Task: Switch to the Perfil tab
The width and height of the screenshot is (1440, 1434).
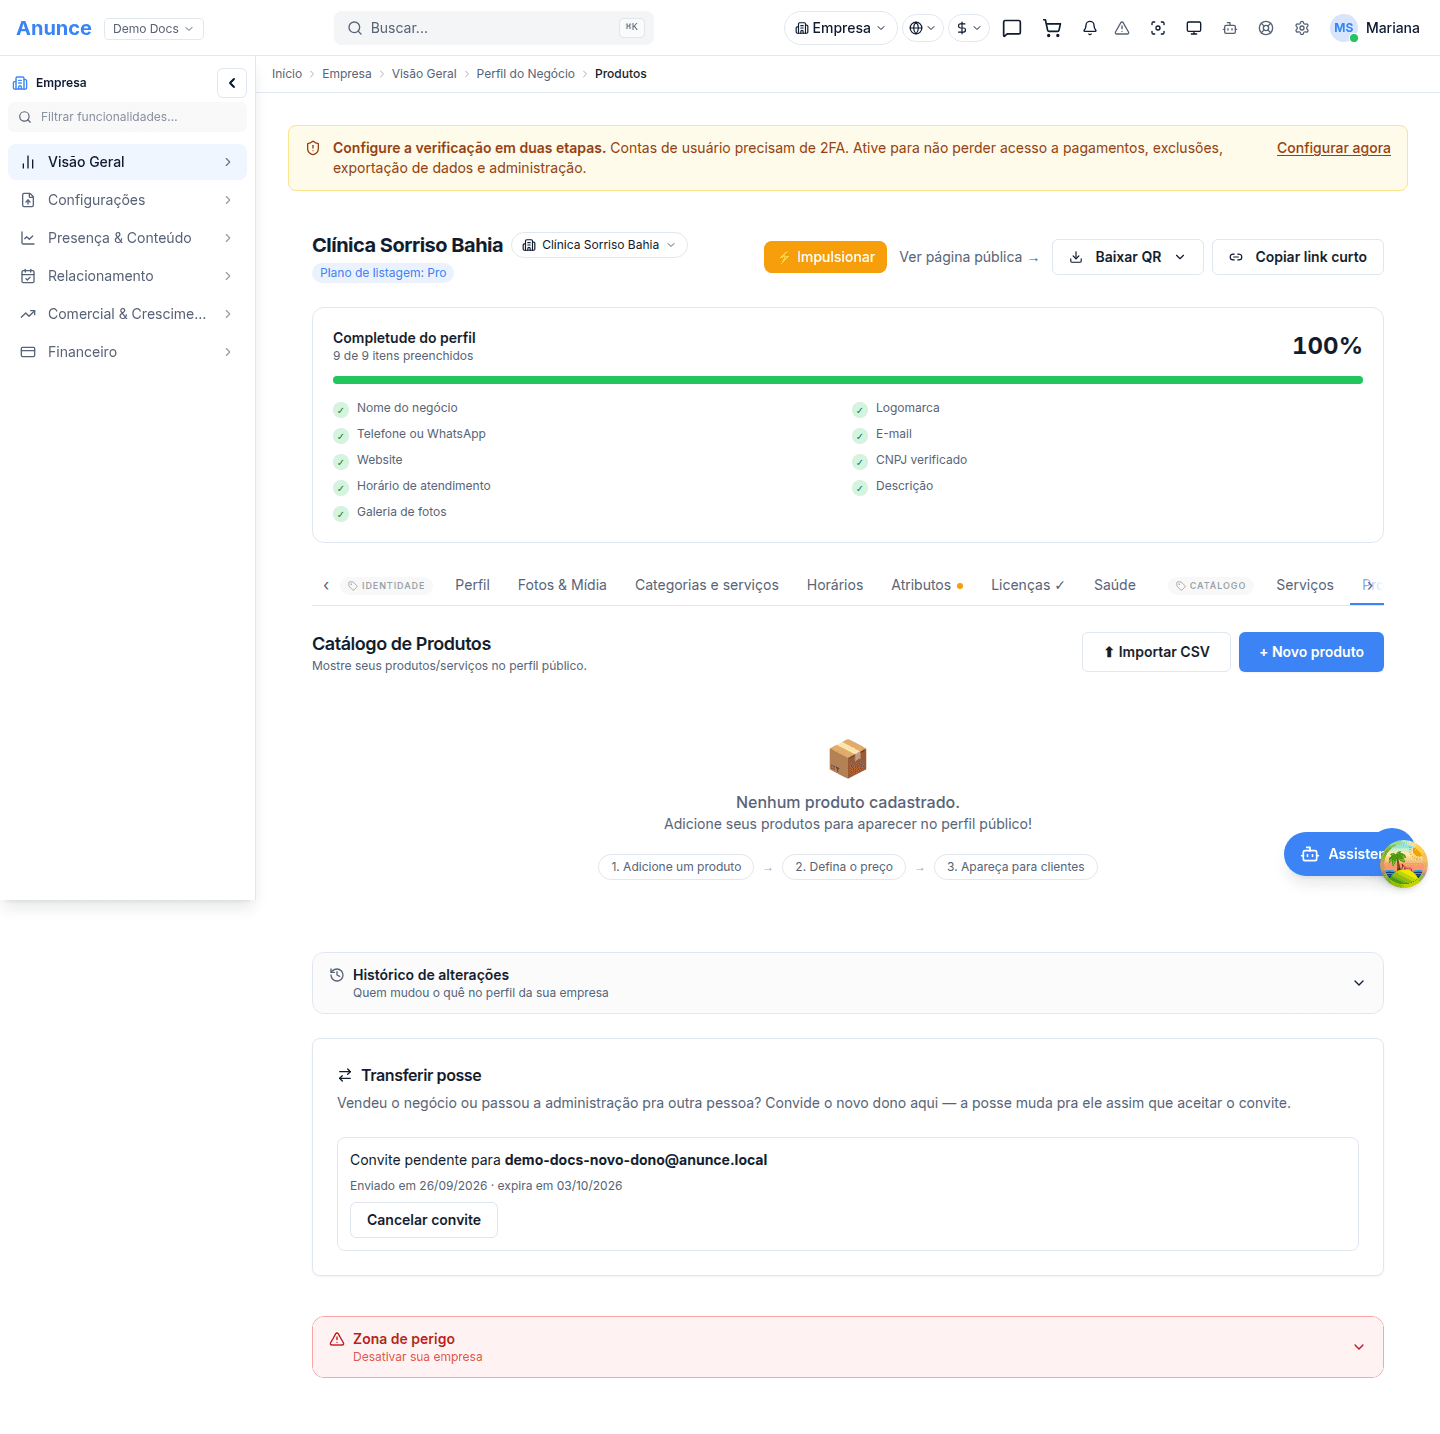Action: click(x=472, y=585)
